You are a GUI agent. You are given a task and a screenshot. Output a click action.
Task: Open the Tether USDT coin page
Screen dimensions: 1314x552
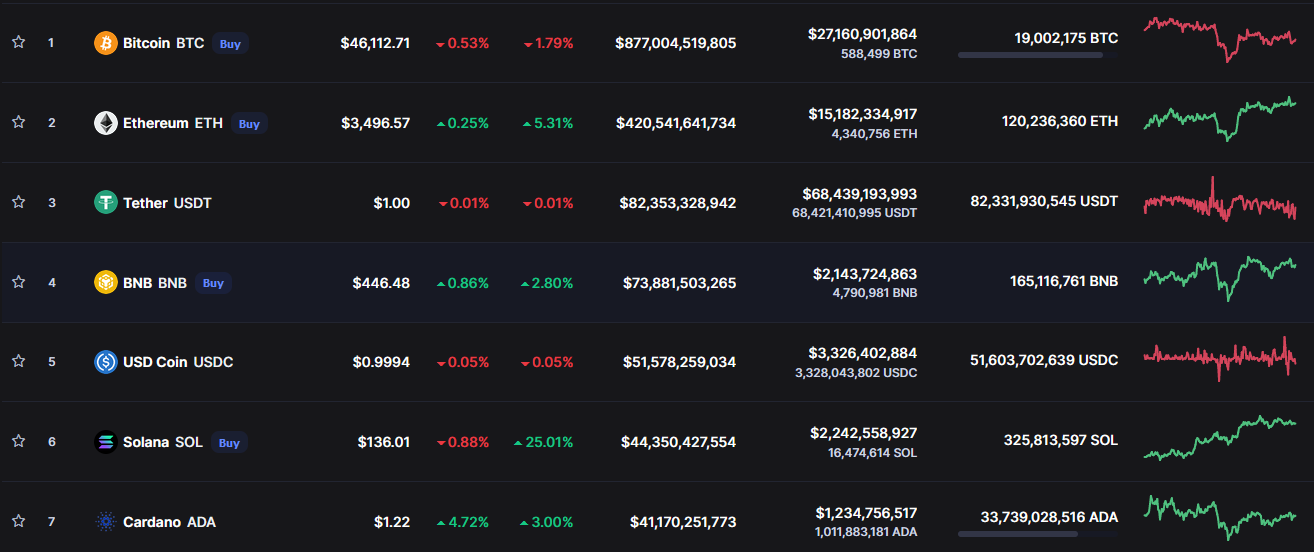click(x=167, y=203)
